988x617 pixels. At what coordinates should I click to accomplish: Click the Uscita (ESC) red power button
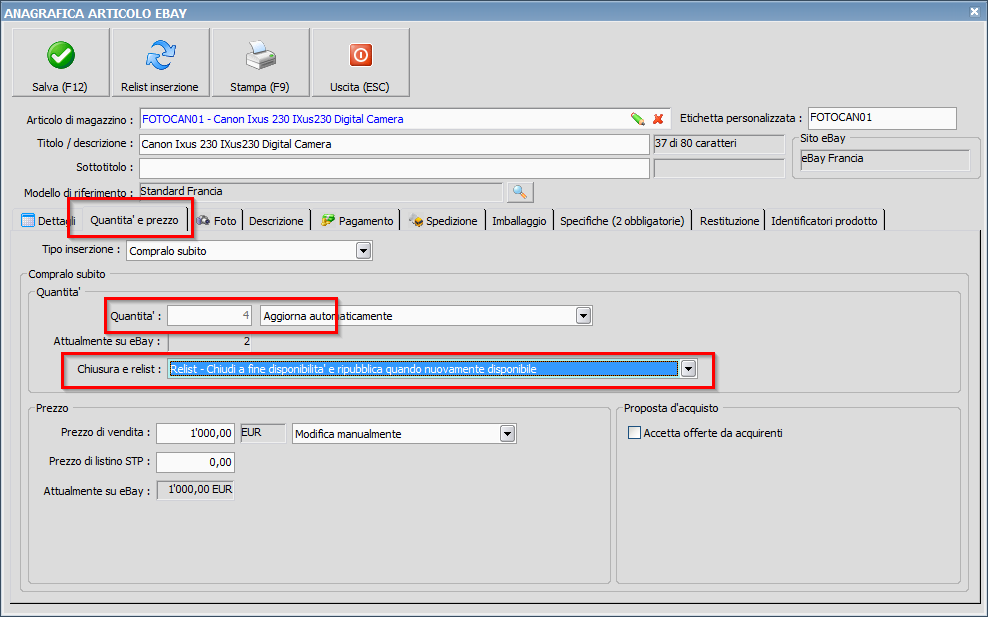click(x=360, y=62)
